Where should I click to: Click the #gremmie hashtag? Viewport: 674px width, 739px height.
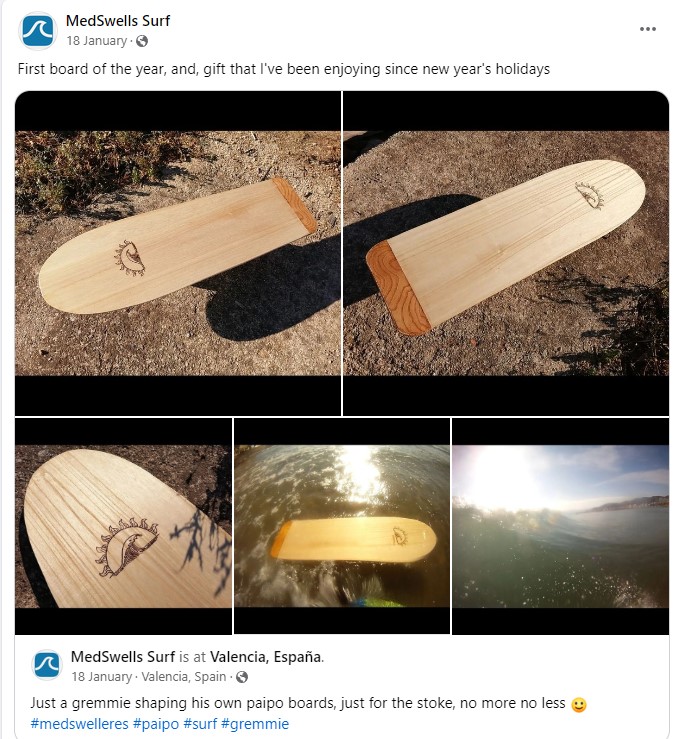255,723
